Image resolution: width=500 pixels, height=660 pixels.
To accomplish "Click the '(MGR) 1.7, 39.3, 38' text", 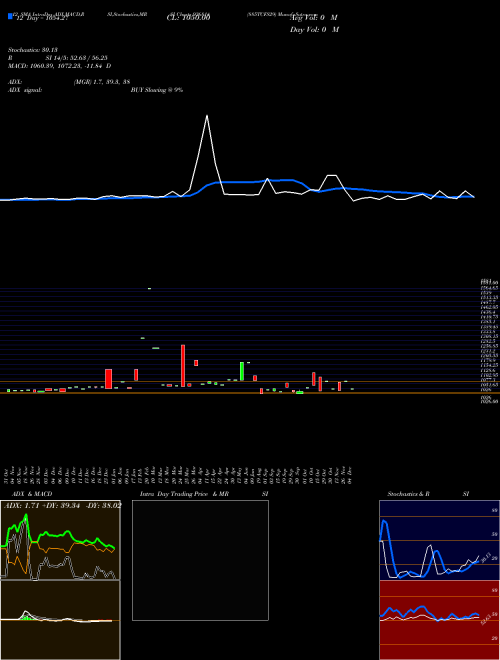I will click(x=101, y=82).
